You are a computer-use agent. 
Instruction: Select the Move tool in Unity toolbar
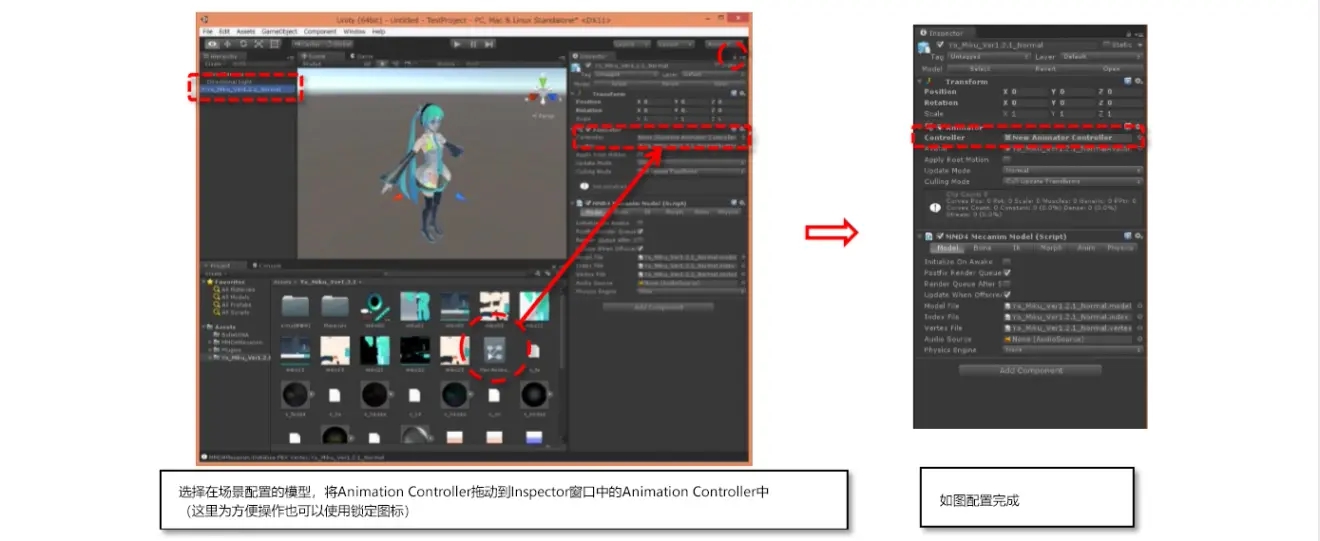click(x=228, y=43)
